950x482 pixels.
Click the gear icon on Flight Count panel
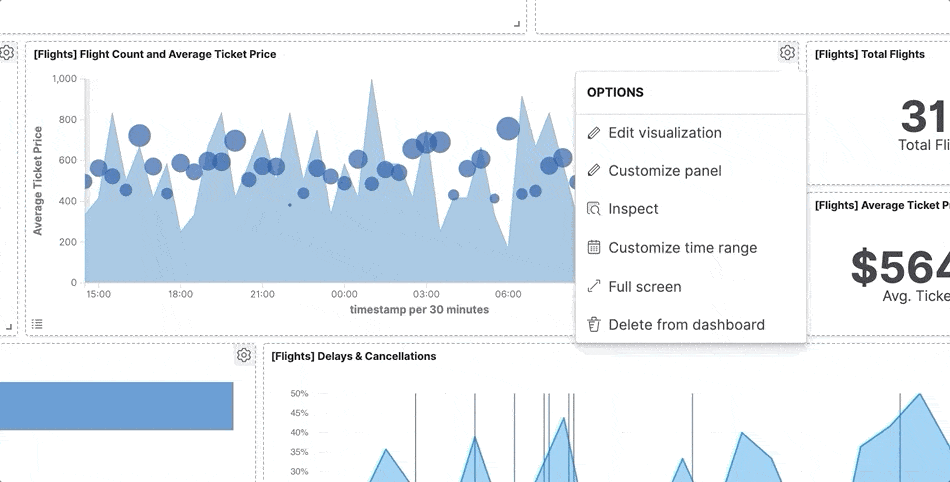pyautogui.click(x=787, y=53)
